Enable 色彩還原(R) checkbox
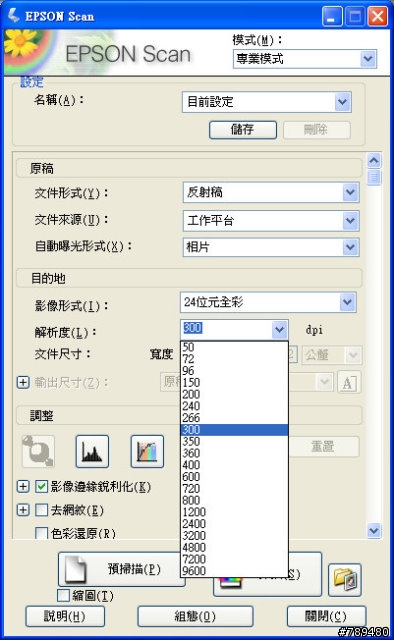This screenshot has height=640, width=394. tap(41, 533)
